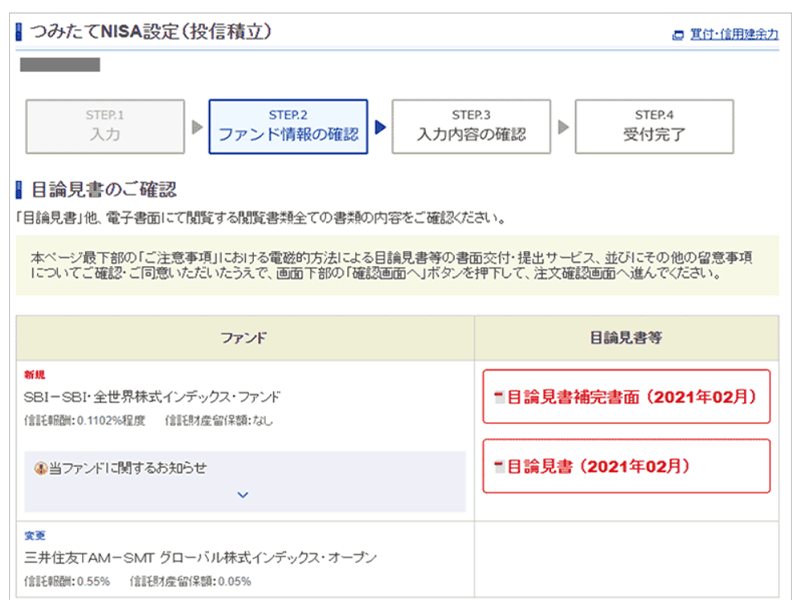The width and height of the screenshot is (800, 600).
Task: Click 信託報酬:0.55% text
Action: (67, 581)
